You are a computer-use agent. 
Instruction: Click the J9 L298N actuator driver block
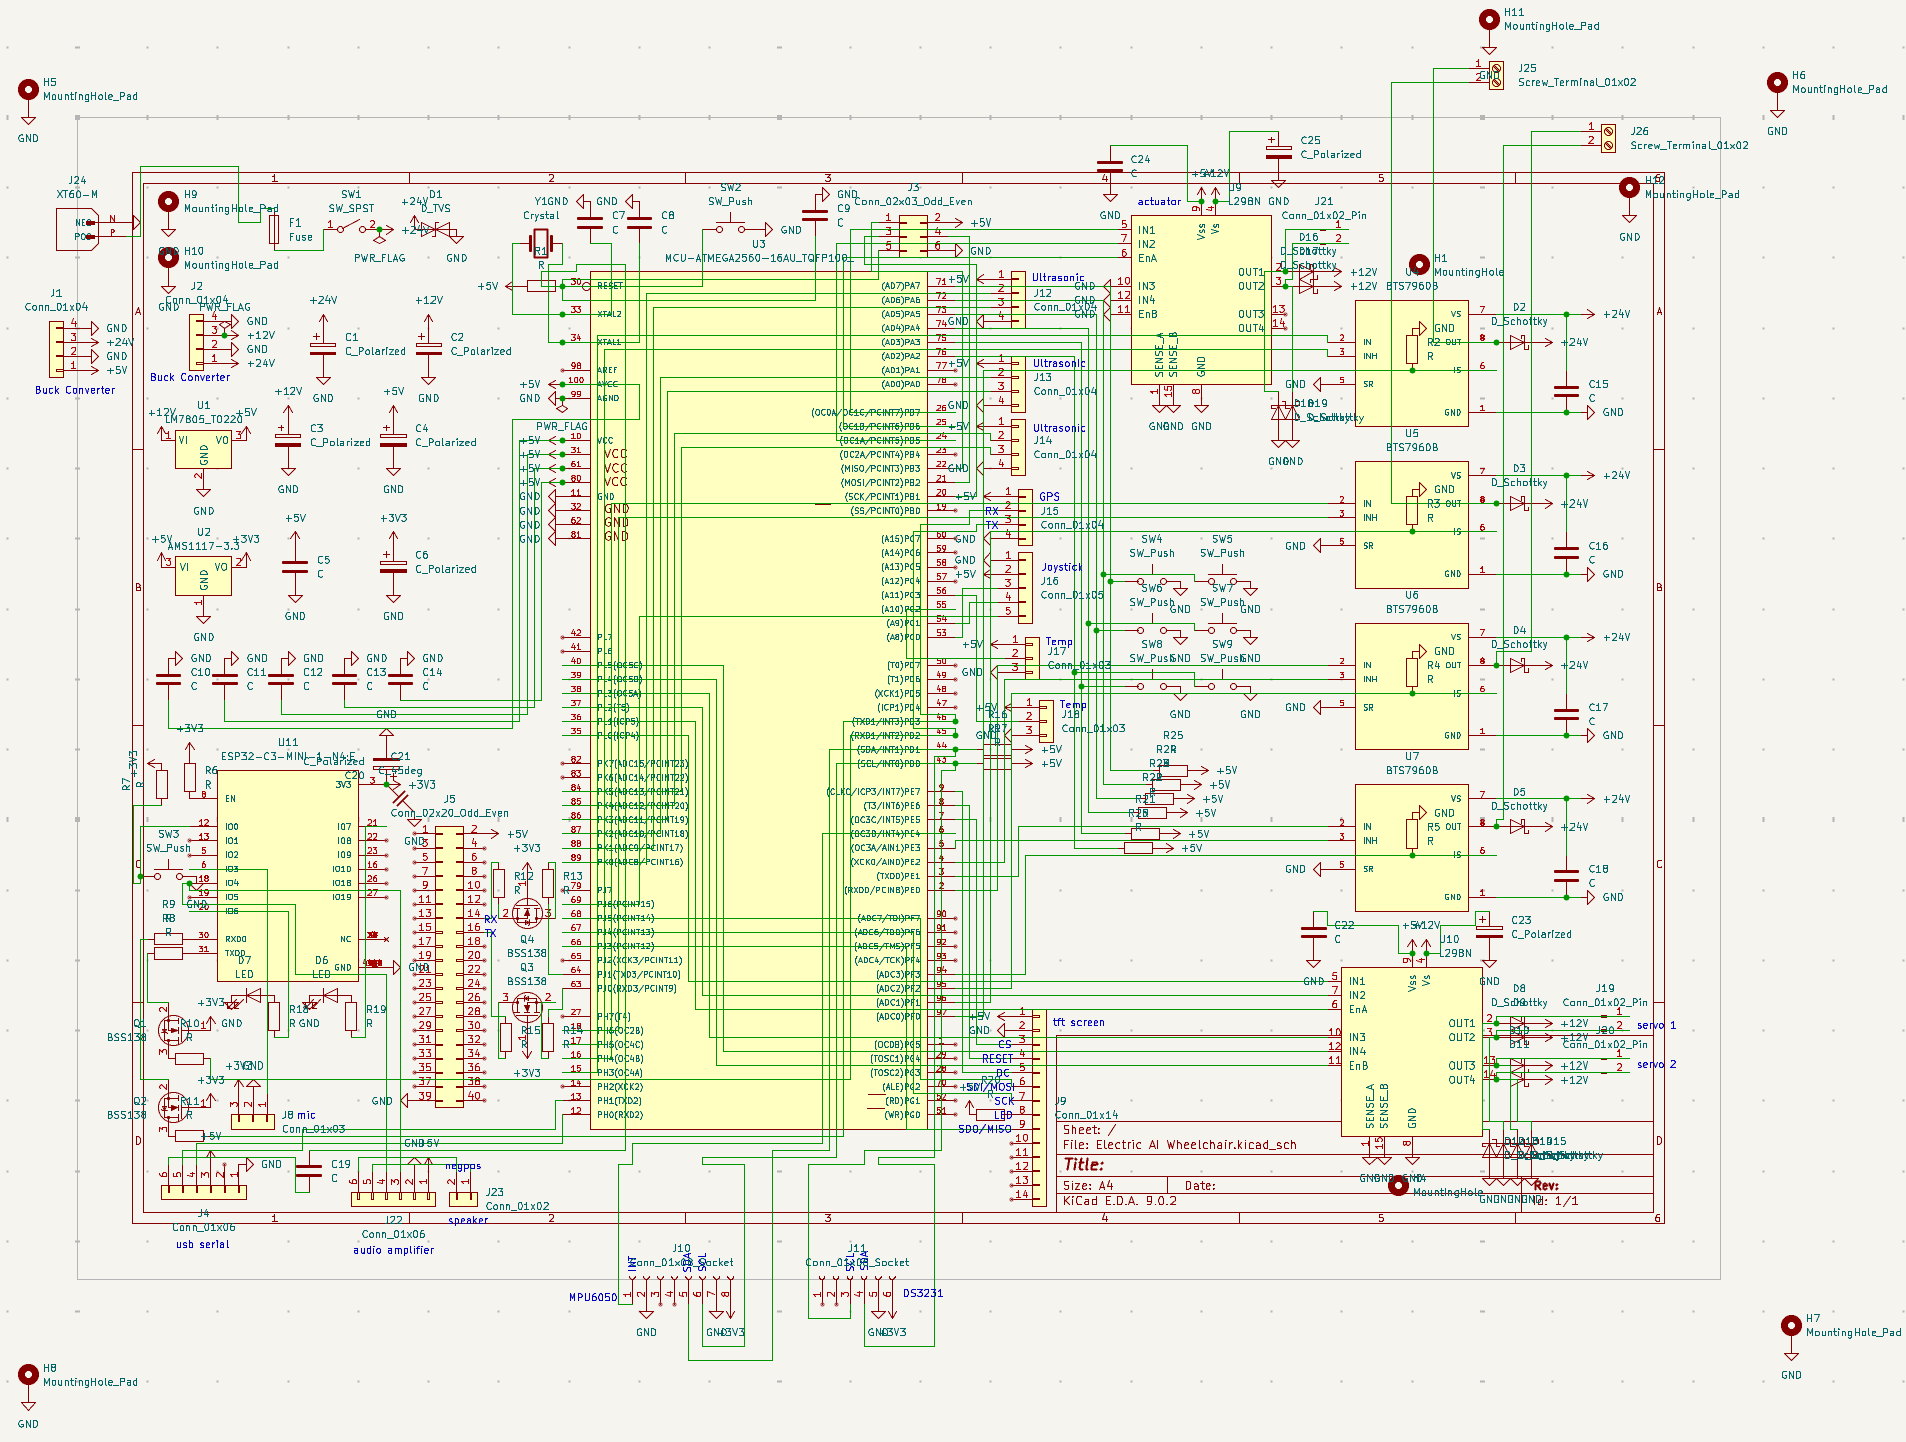pos(1201,299)
